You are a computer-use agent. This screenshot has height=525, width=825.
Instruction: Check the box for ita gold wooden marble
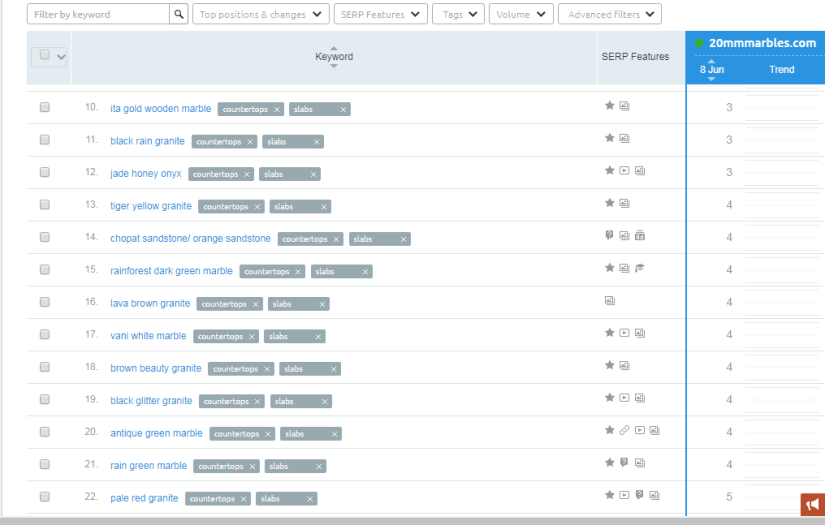coord(45,107)
